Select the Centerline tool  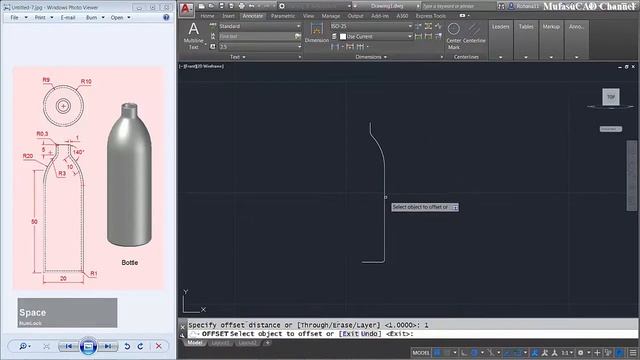click(474, 33)
